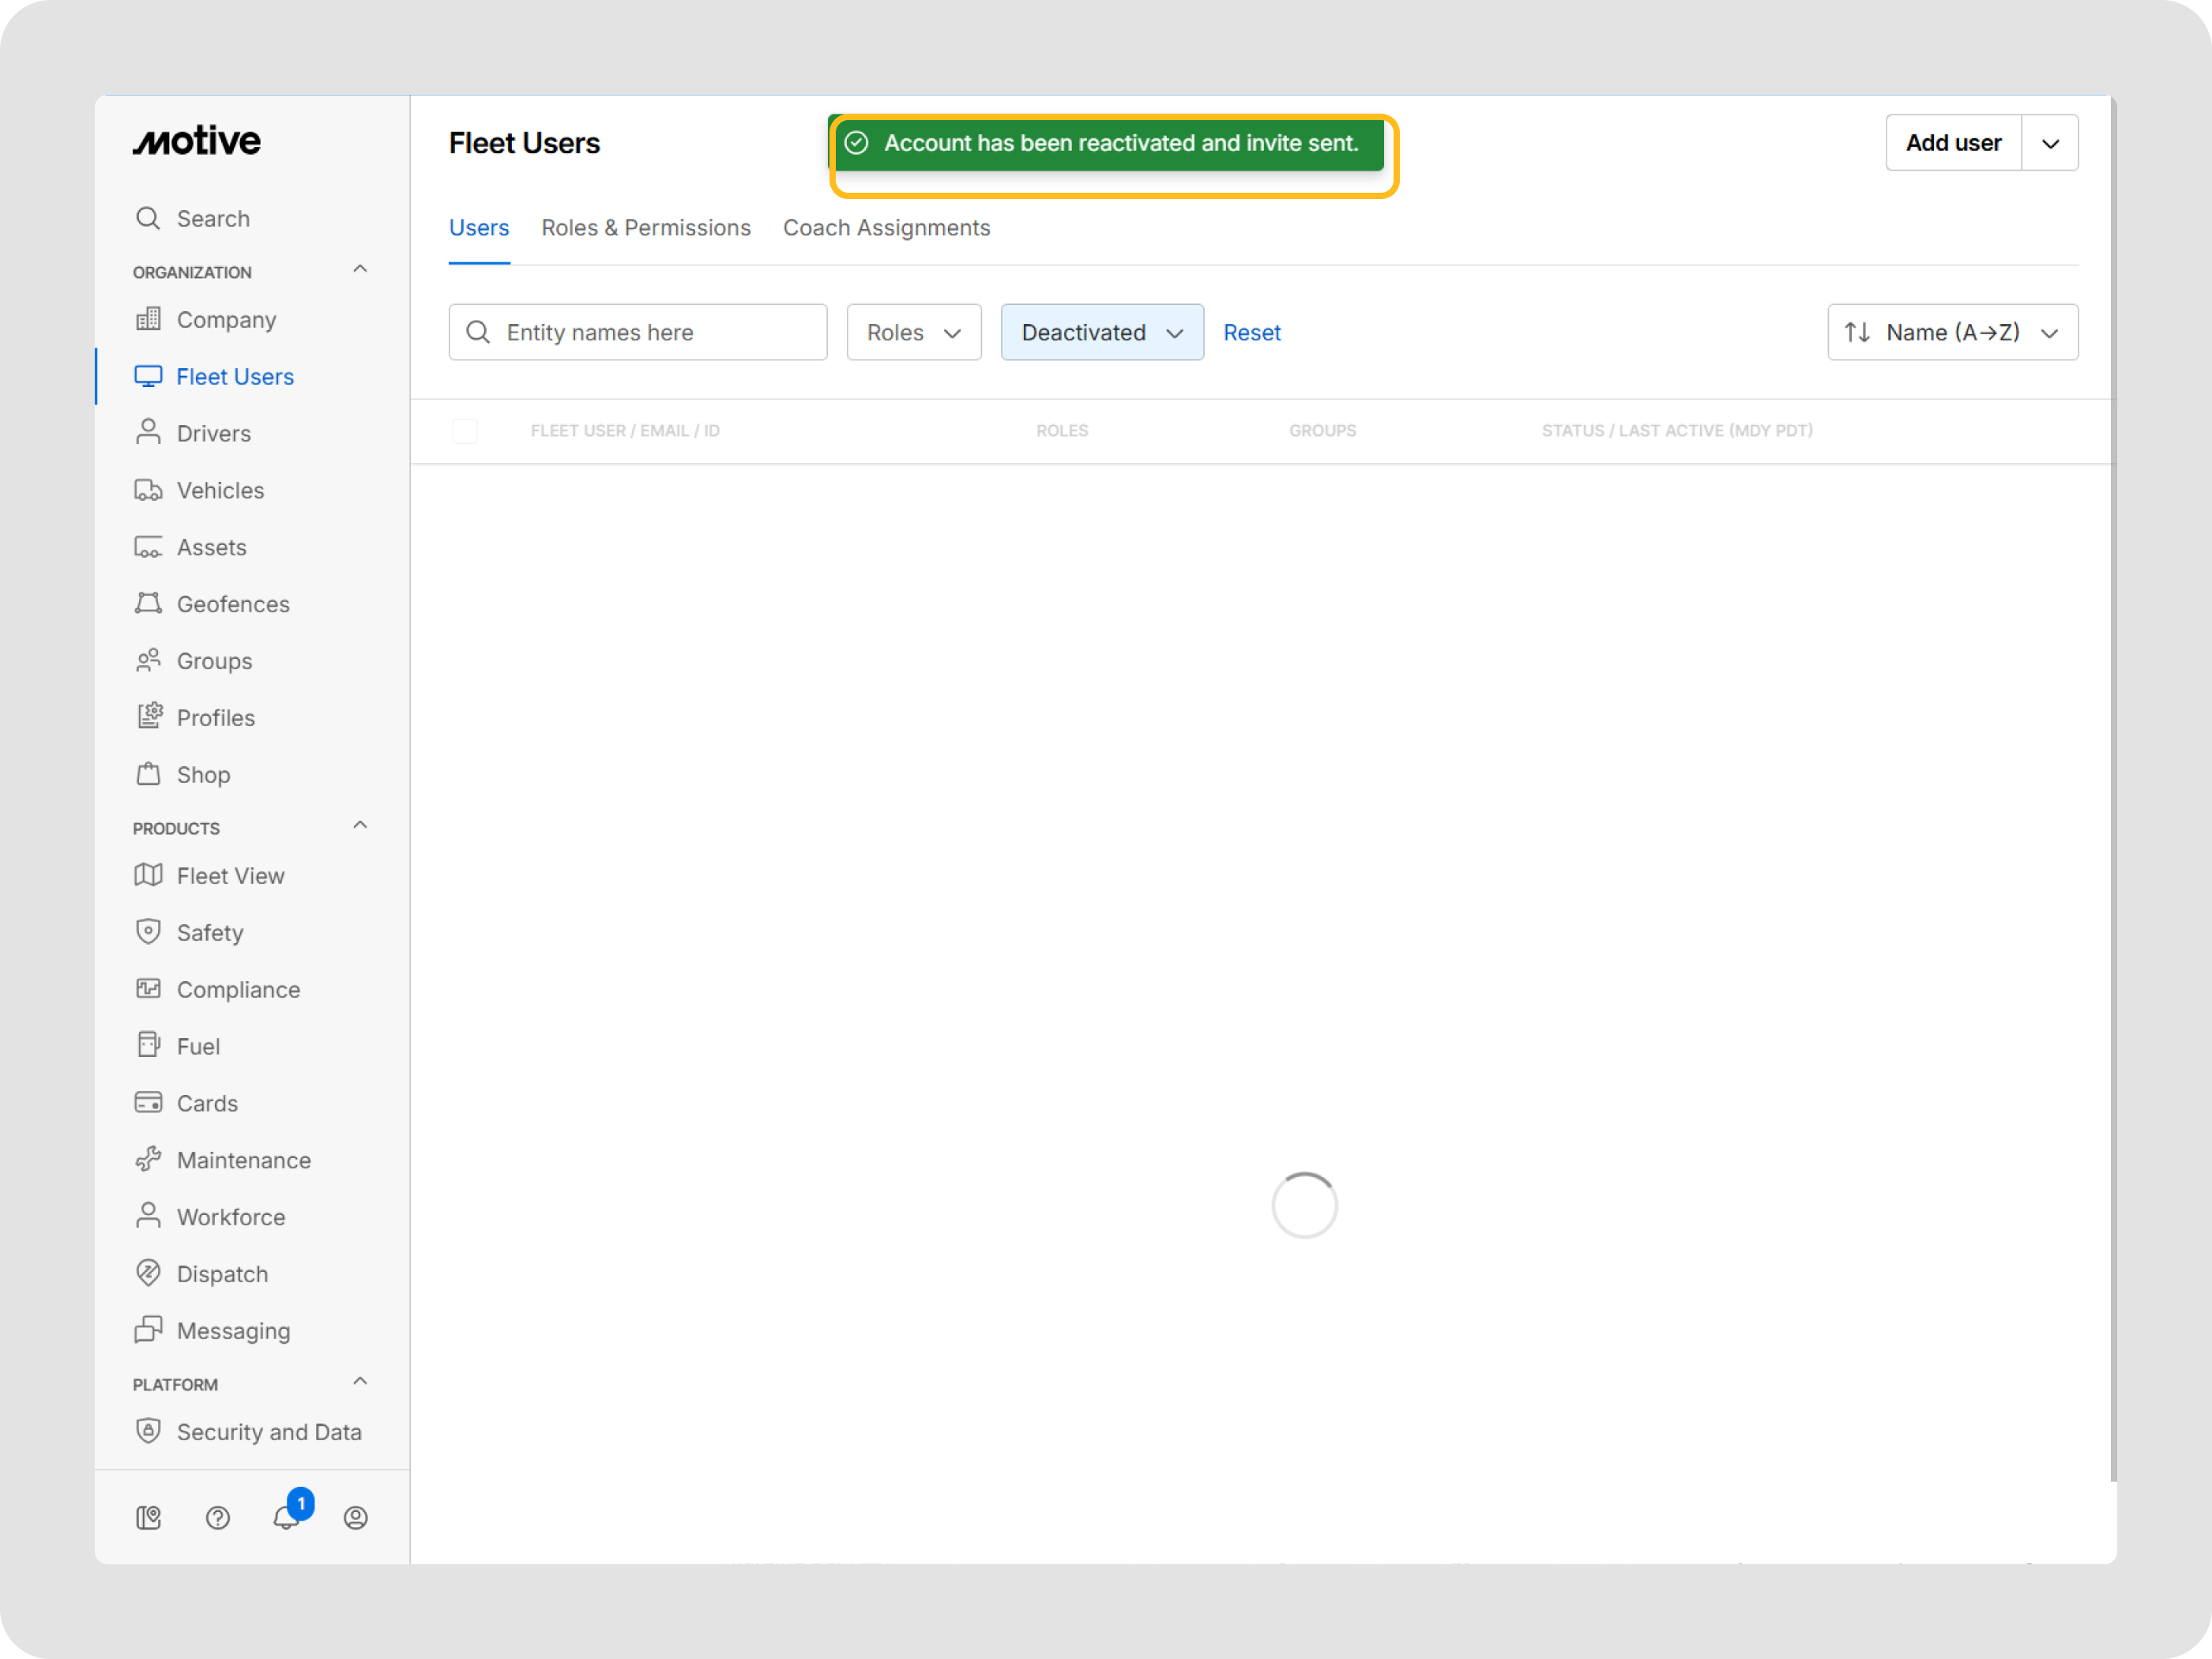
Task: Open Geofences in the sidebar
Action: [232, 604]
